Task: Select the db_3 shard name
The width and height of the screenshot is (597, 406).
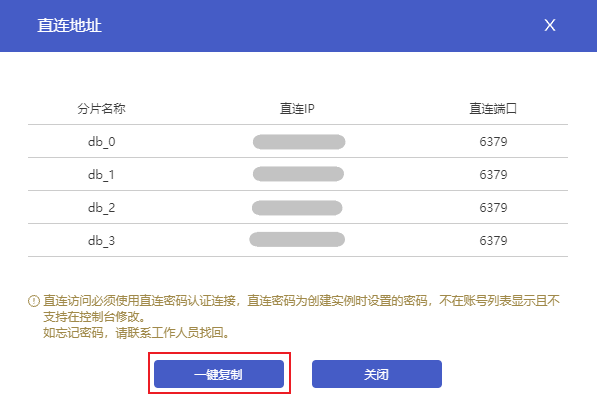Action: (102, 241)
